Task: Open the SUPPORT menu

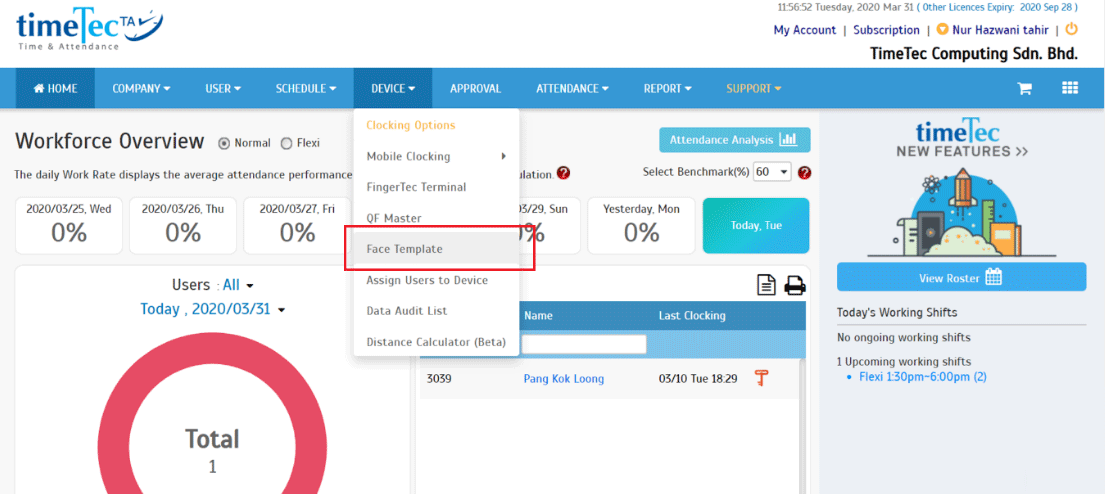Action: click(753, 89)
